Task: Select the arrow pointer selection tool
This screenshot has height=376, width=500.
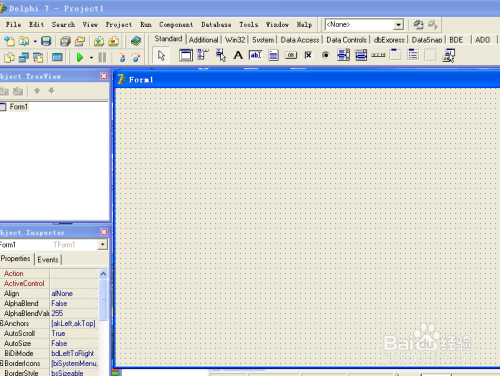Action: [x=161, y=55]
